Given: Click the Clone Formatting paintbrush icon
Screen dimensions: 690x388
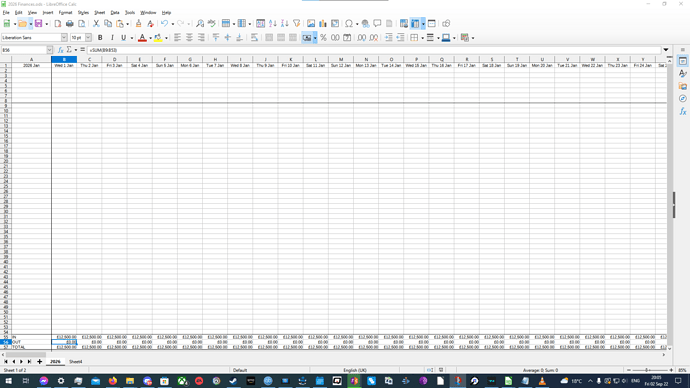Looking at the screenshot, I should [x=139, y=23].
